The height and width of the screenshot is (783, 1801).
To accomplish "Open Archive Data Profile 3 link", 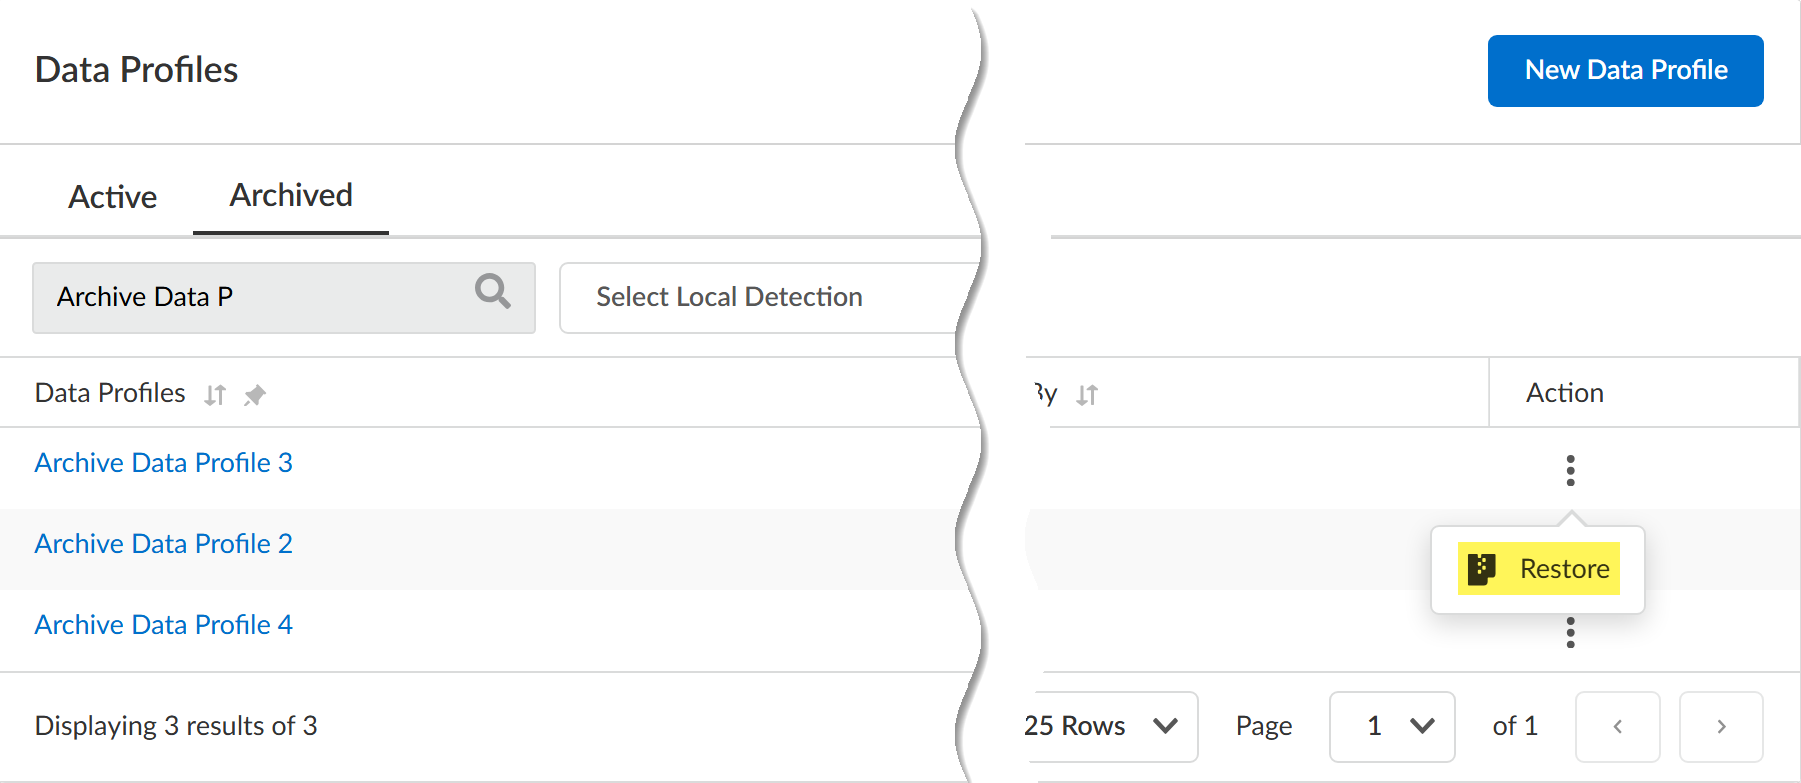I will [x=164, y=463].
